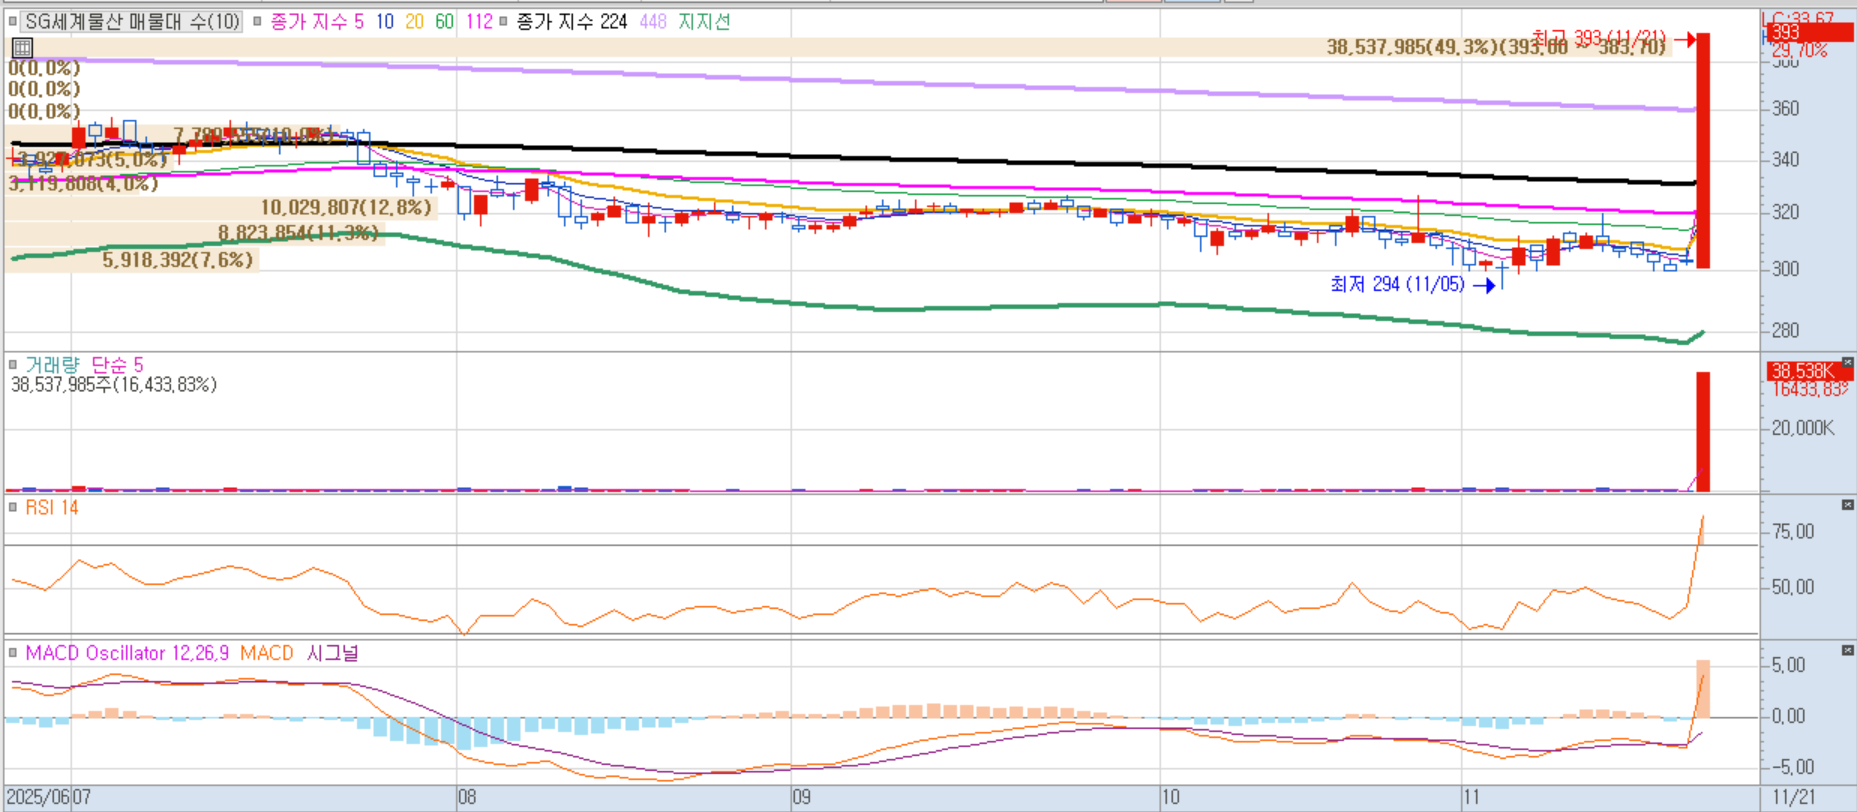1857x812 pixels.
Task: Click the 50.00 RSI axis label
Action: 1793,587
